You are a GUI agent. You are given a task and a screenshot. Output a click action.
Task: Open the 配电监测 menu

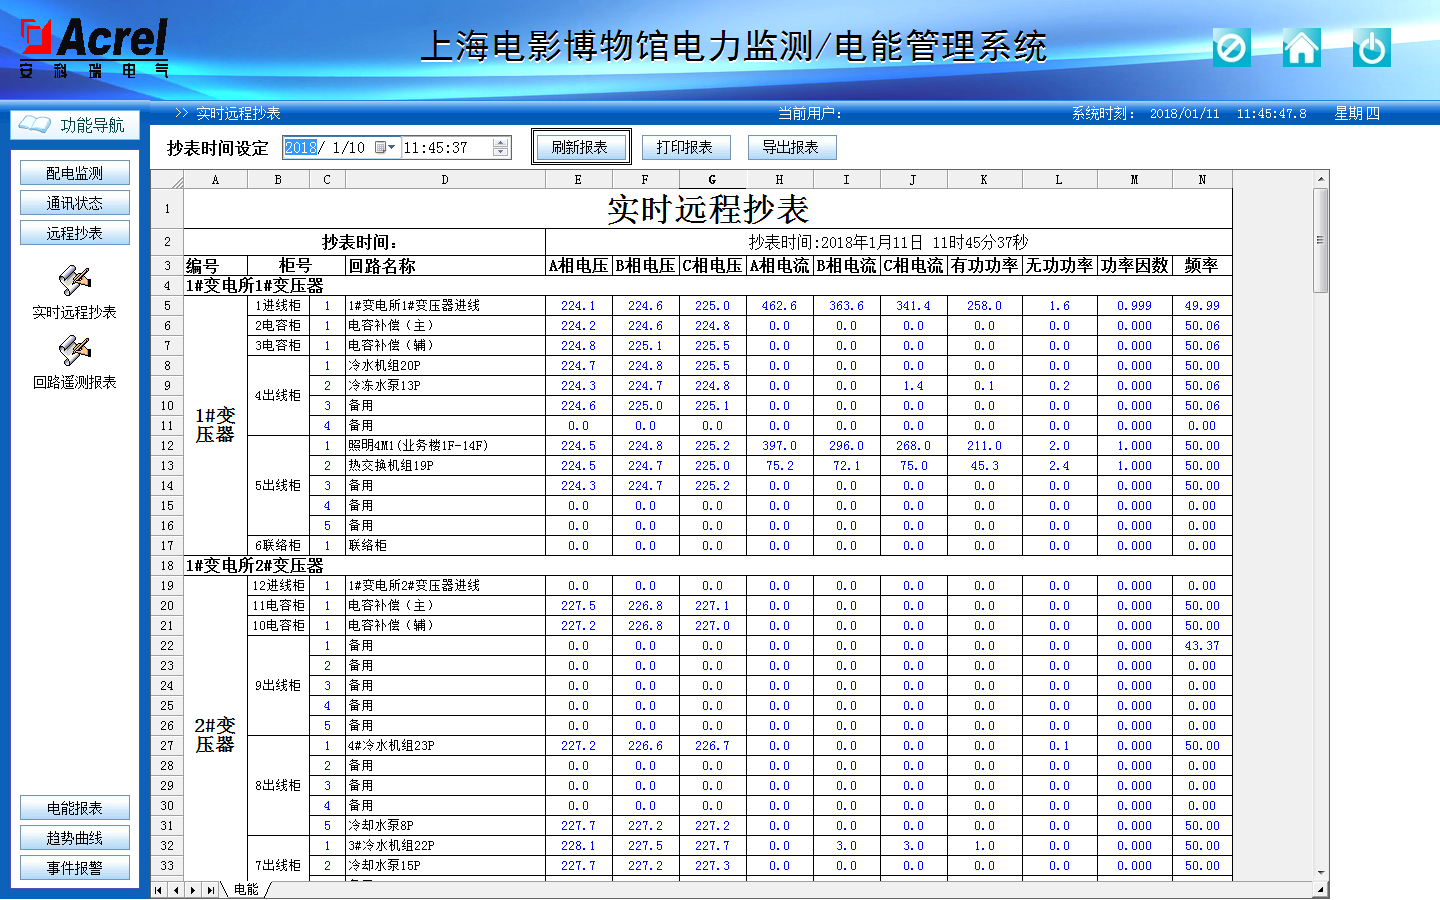point(74,173)
